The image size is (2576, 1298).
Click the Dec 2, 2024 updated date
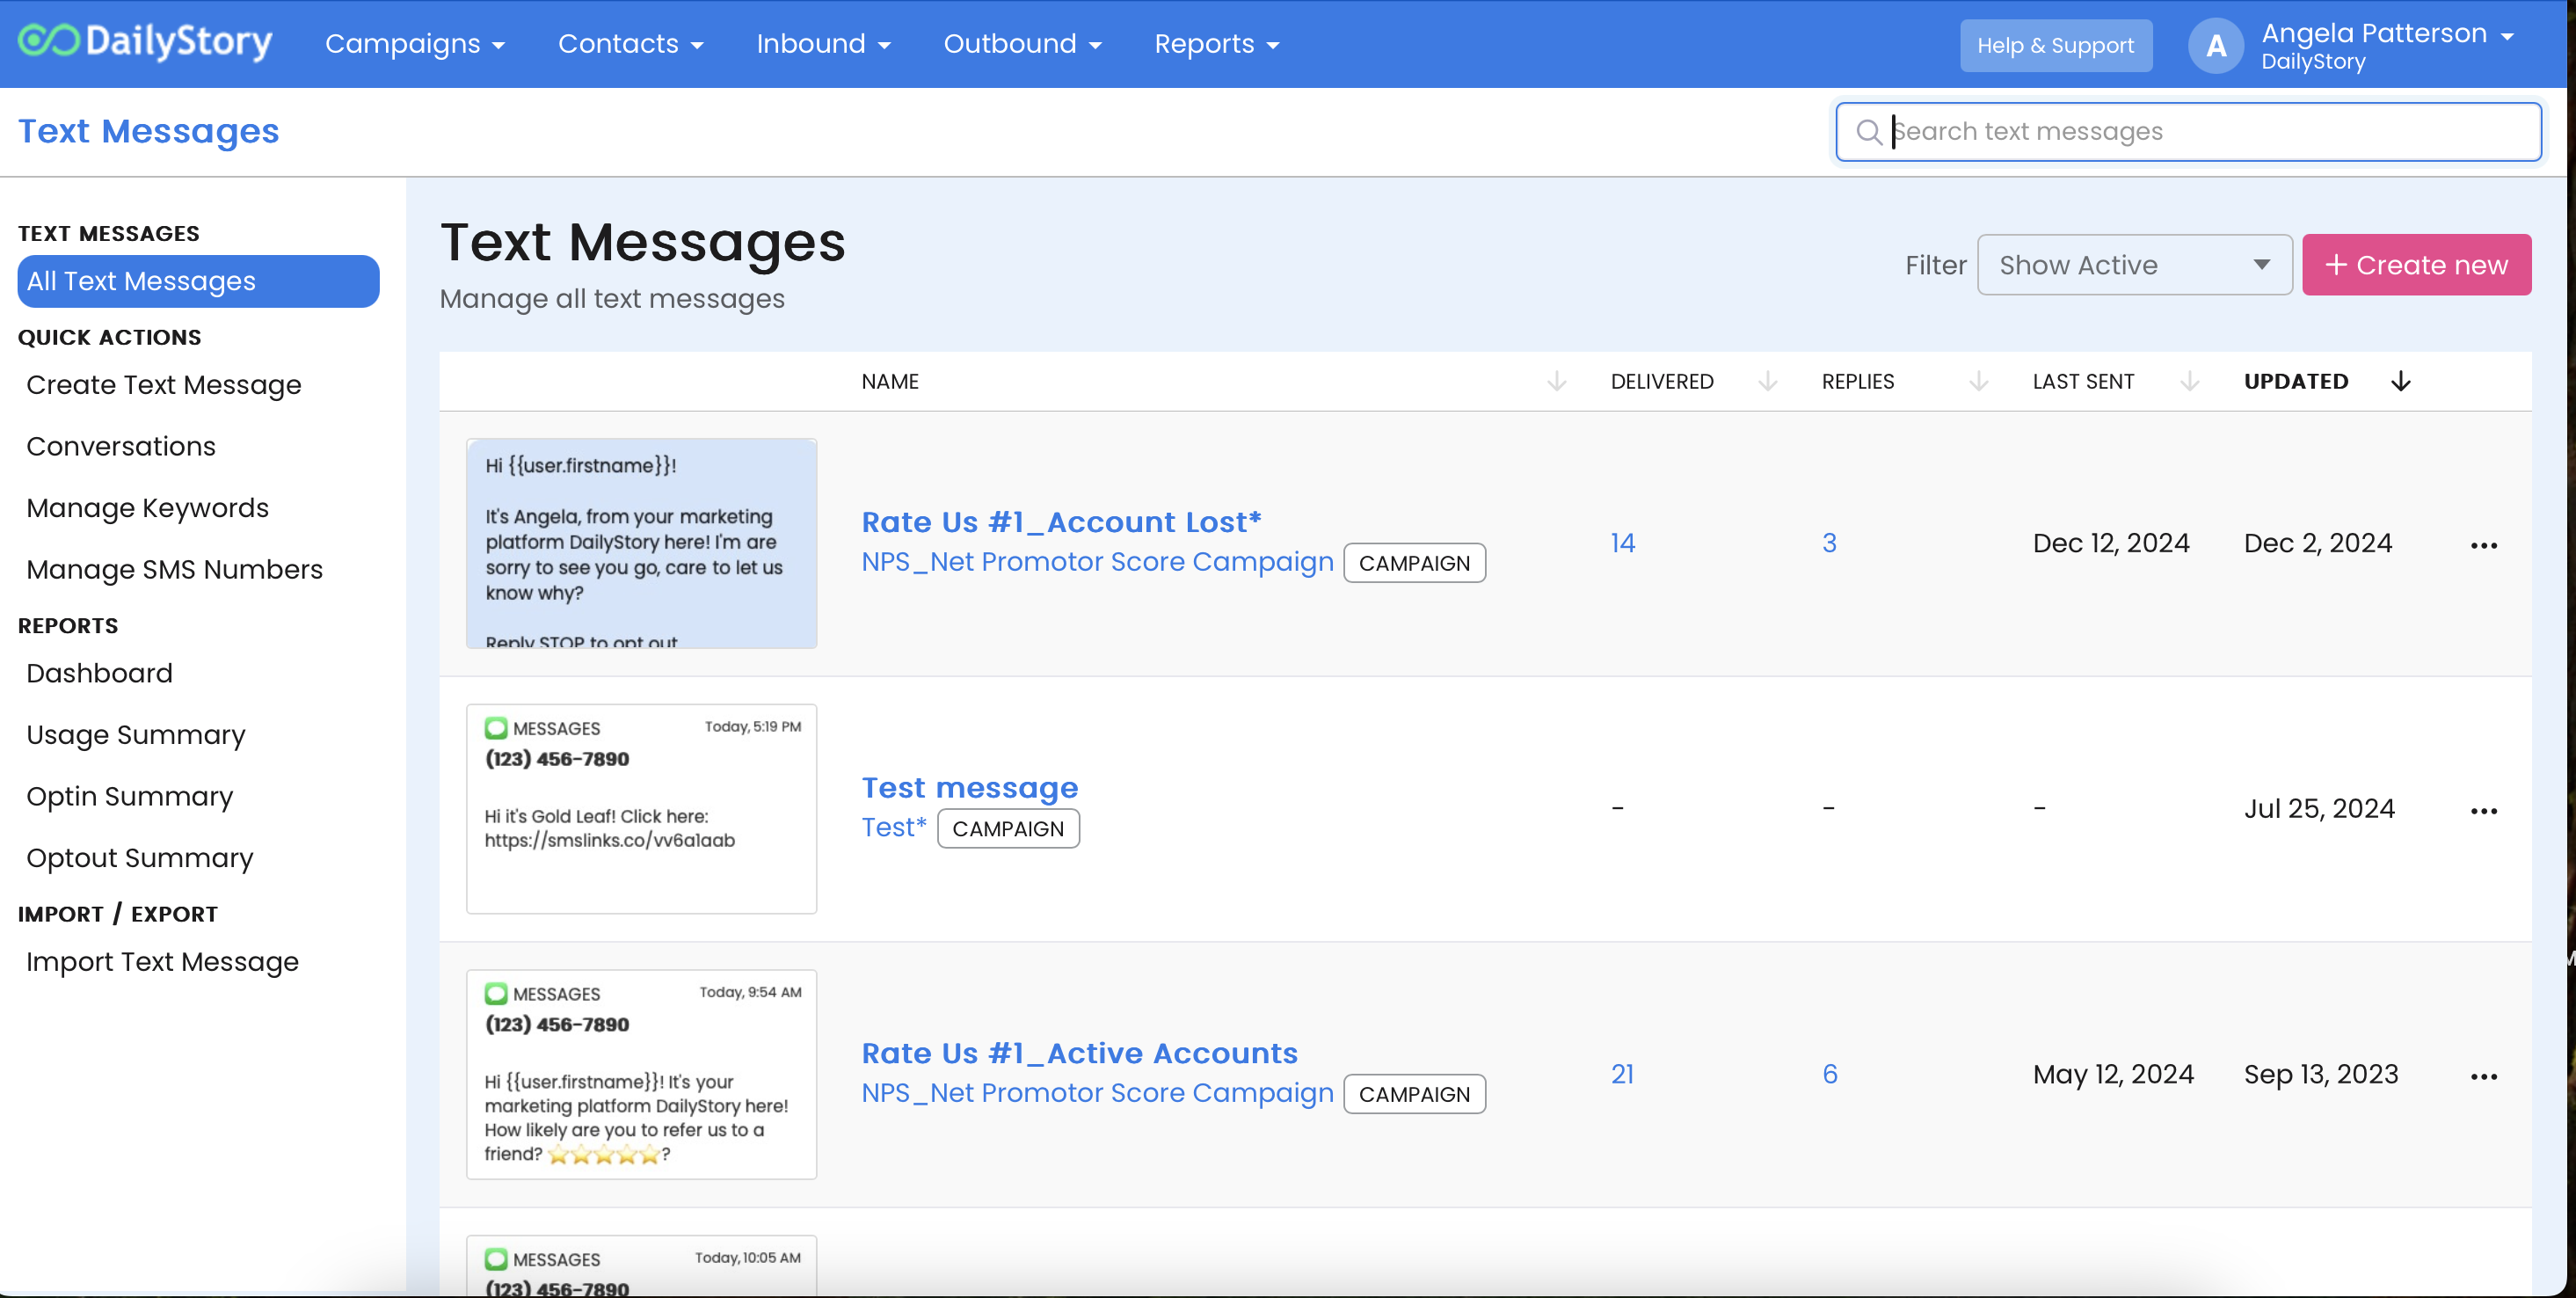pyautogui.click(x=2318, y=543)
